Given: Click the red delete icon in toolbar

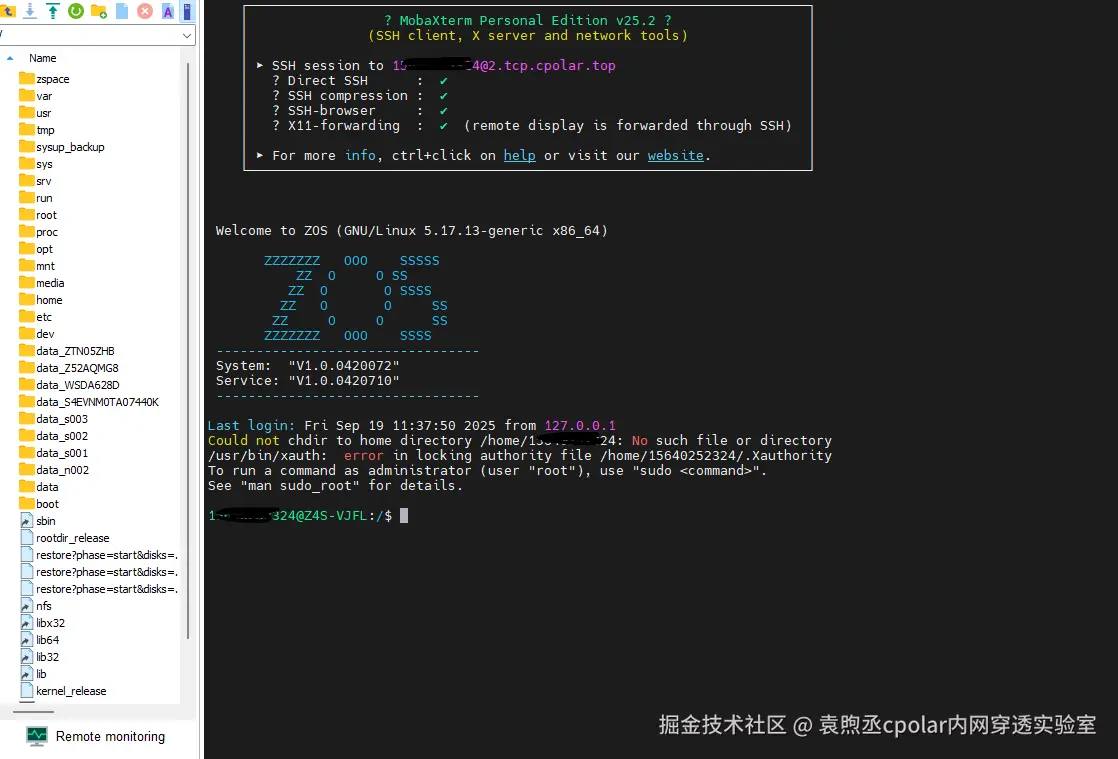Looking at the screenshot, I should [x=145, y=11].
